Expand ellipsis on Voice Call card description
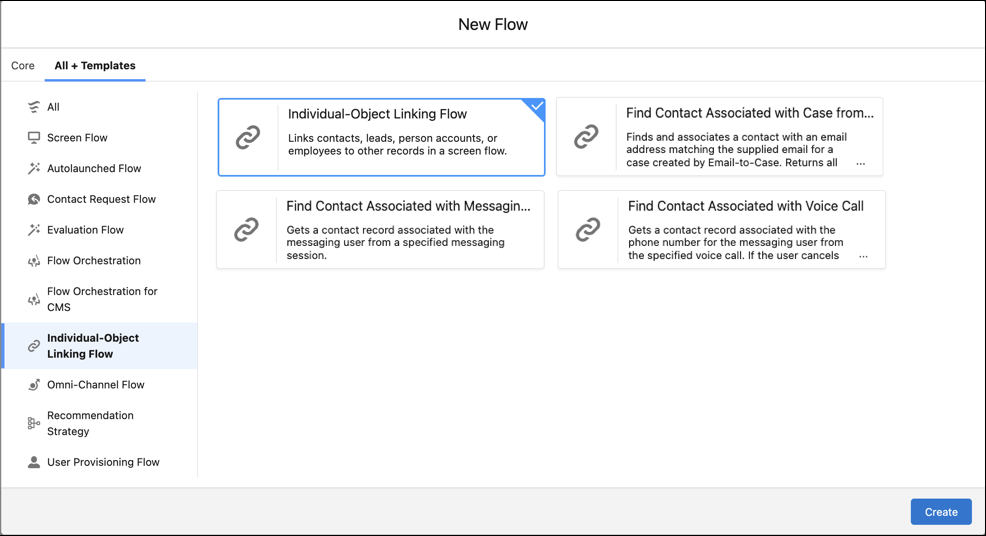The height and width of the screenshot is (536, 986). pos(863,256)
